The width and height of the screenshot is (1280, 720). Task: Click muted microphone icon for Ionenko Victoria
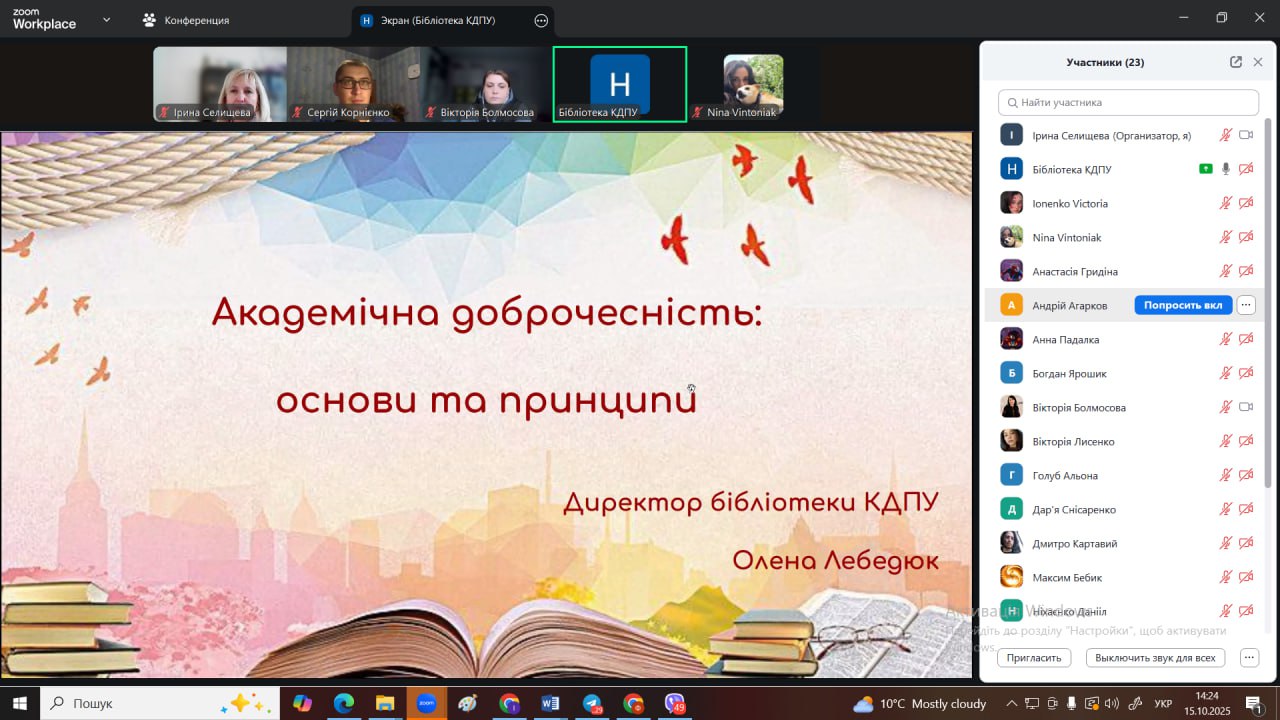click(1225, 203)
